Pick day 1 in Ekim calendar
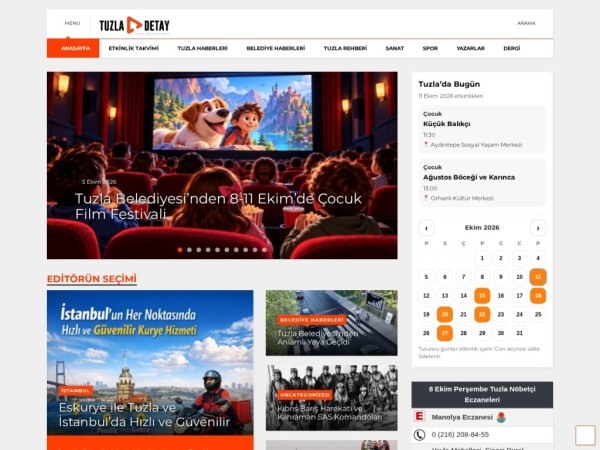600x450 pixels. pyautogui.click(x=482, y=258)
